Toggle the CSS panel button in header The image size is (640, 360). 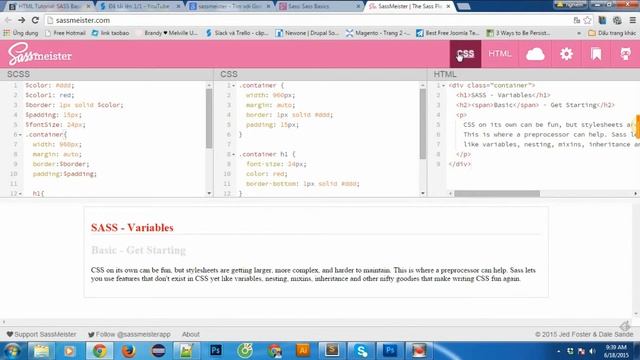465,54
